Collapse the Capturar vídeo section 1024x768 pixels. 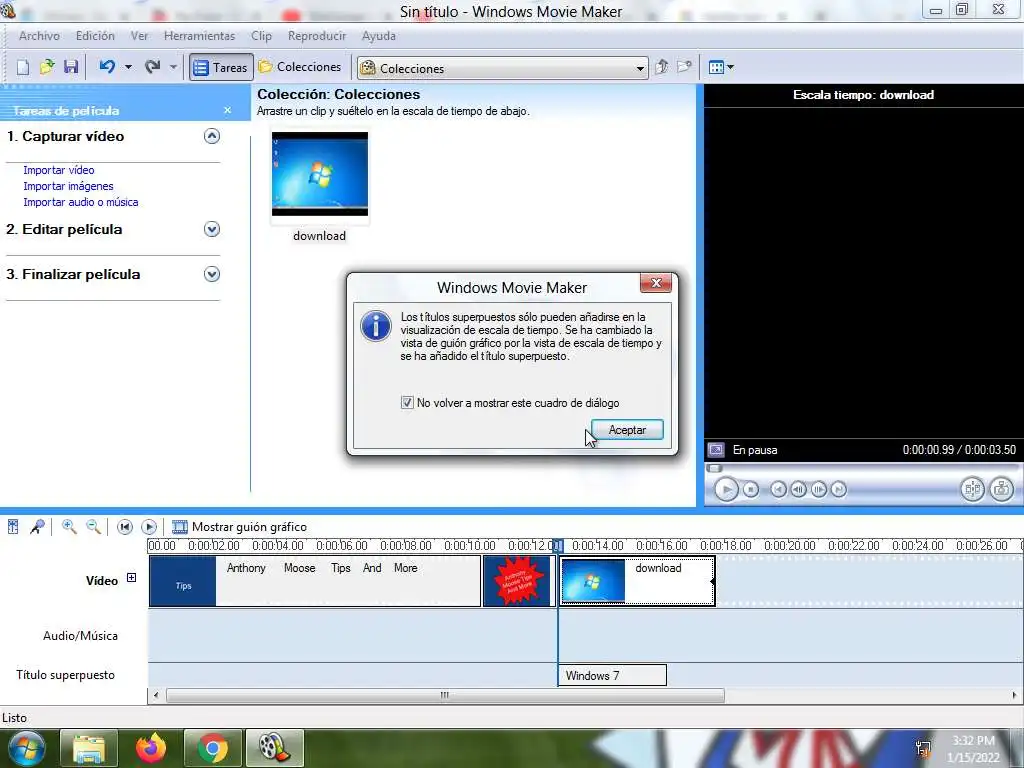pos(212,136)
